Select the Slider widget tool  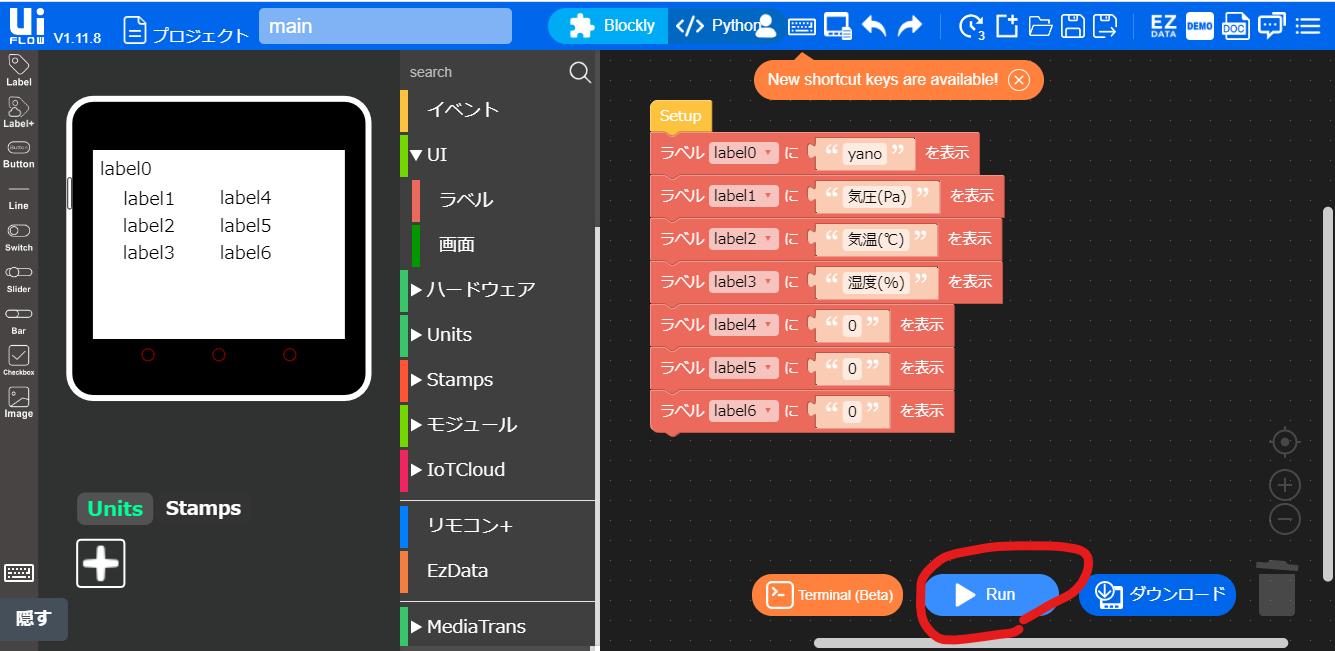coord(18,276)
